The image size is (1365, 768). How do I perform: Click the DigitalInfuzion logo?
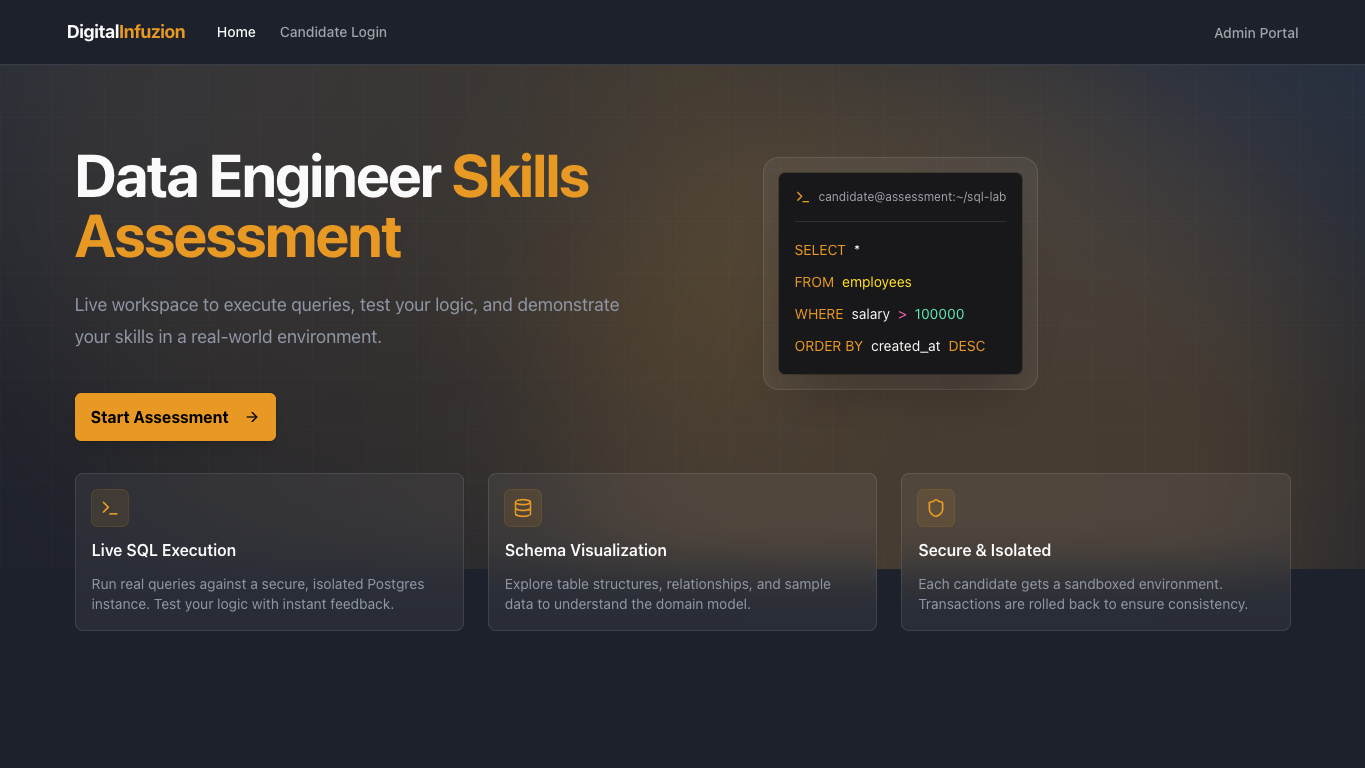(x=126, y=32)
